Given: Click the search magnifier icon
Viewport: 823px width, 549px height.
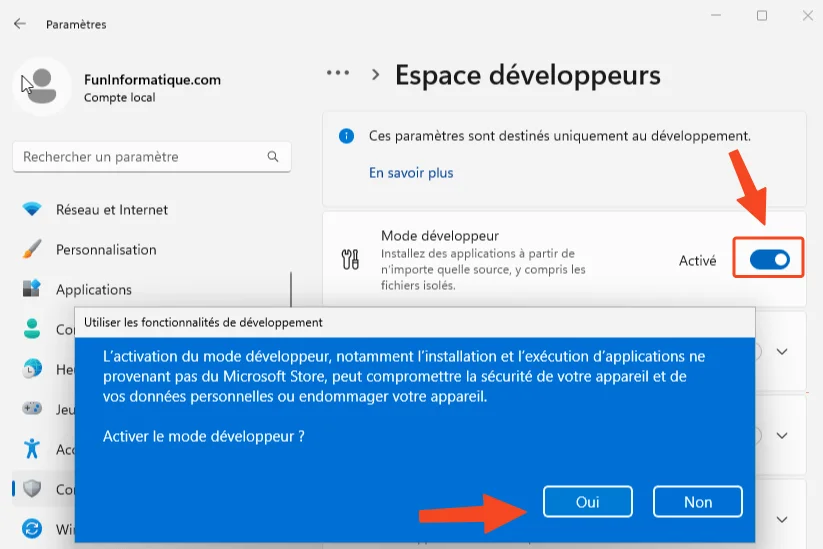Looking at the screenshot, I should 272,156.
